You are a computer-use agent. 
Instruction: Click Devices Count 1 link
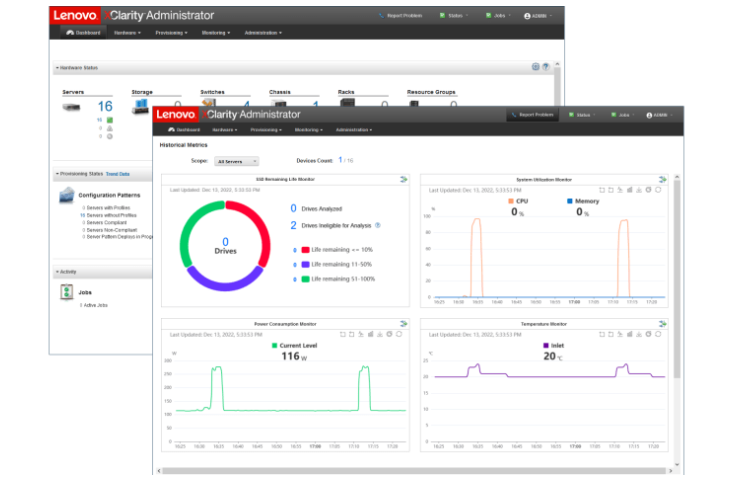tap(340, 160)
